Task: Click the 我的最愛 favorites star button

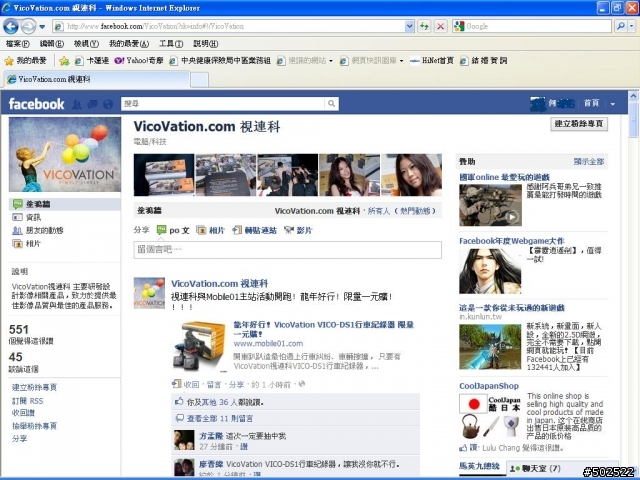Action: [x=25, y=61]
